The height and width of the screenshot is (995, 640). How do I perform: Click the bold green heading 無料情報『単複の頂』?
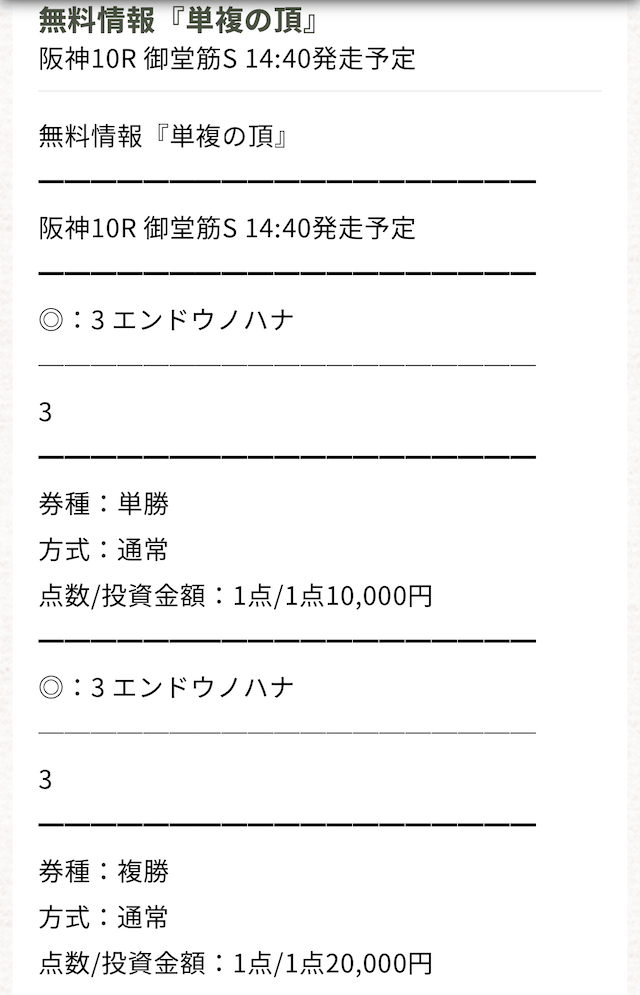pos(178,20)
